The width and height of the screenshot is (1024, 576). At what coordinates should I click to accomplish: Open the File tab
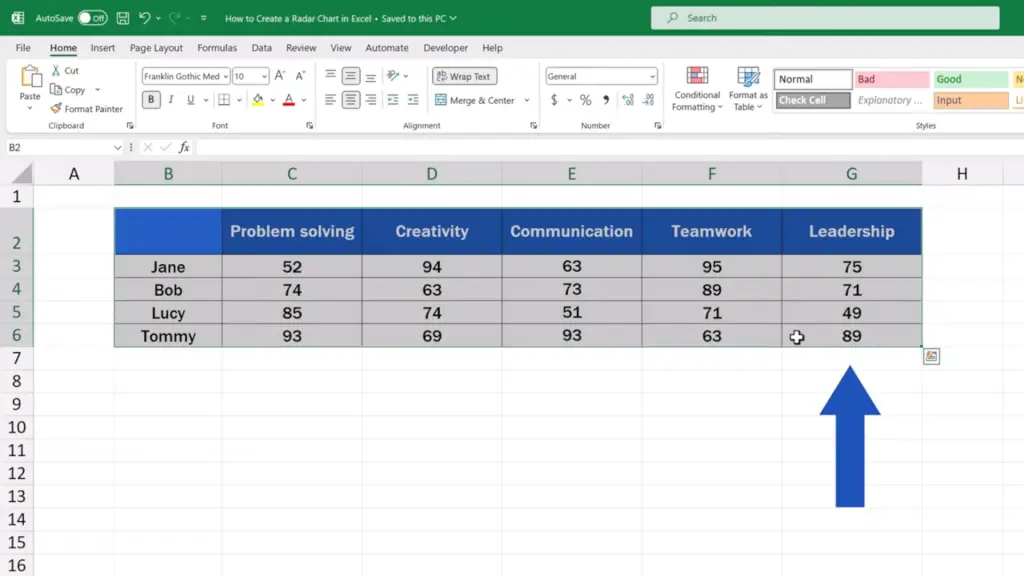(x=23, y=48)
